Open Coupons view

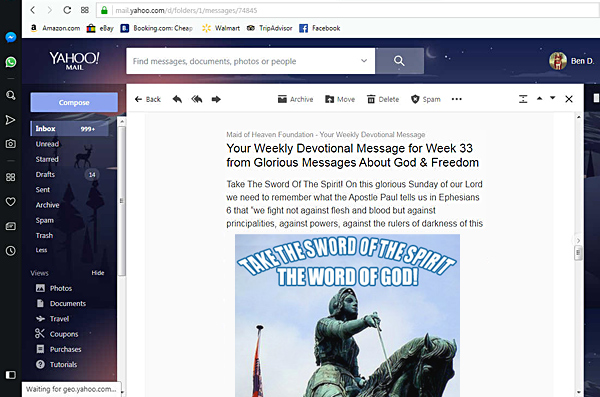[57, 334]
